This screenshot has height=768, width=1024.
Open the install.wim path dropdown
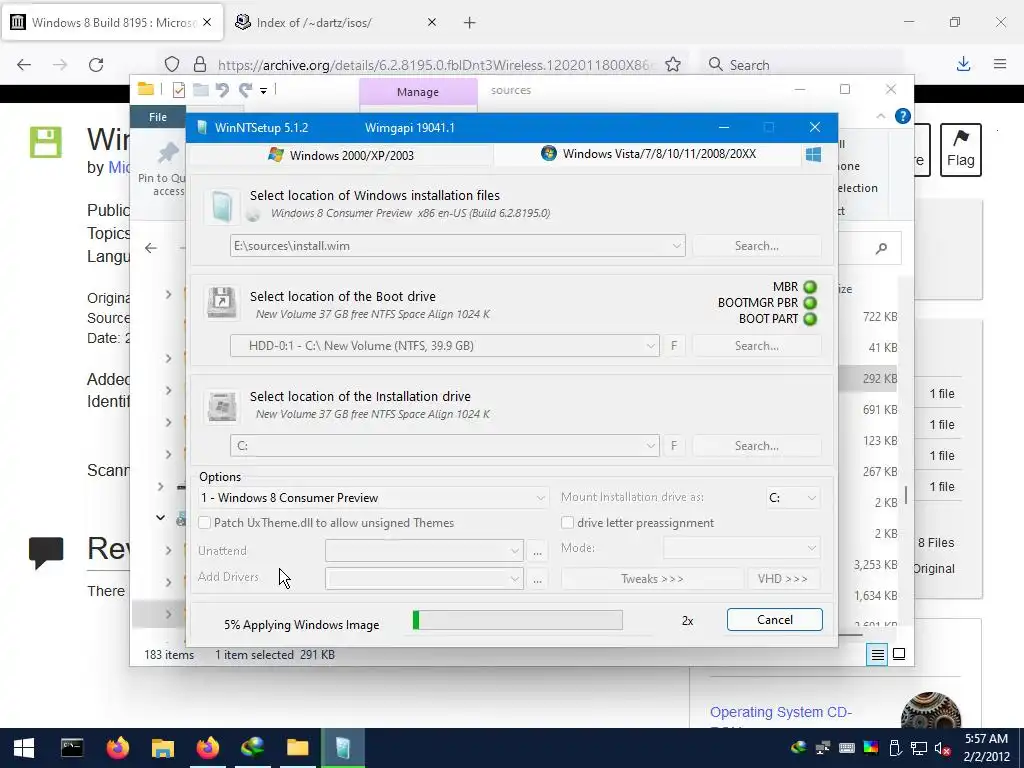[x=677, y=246]
